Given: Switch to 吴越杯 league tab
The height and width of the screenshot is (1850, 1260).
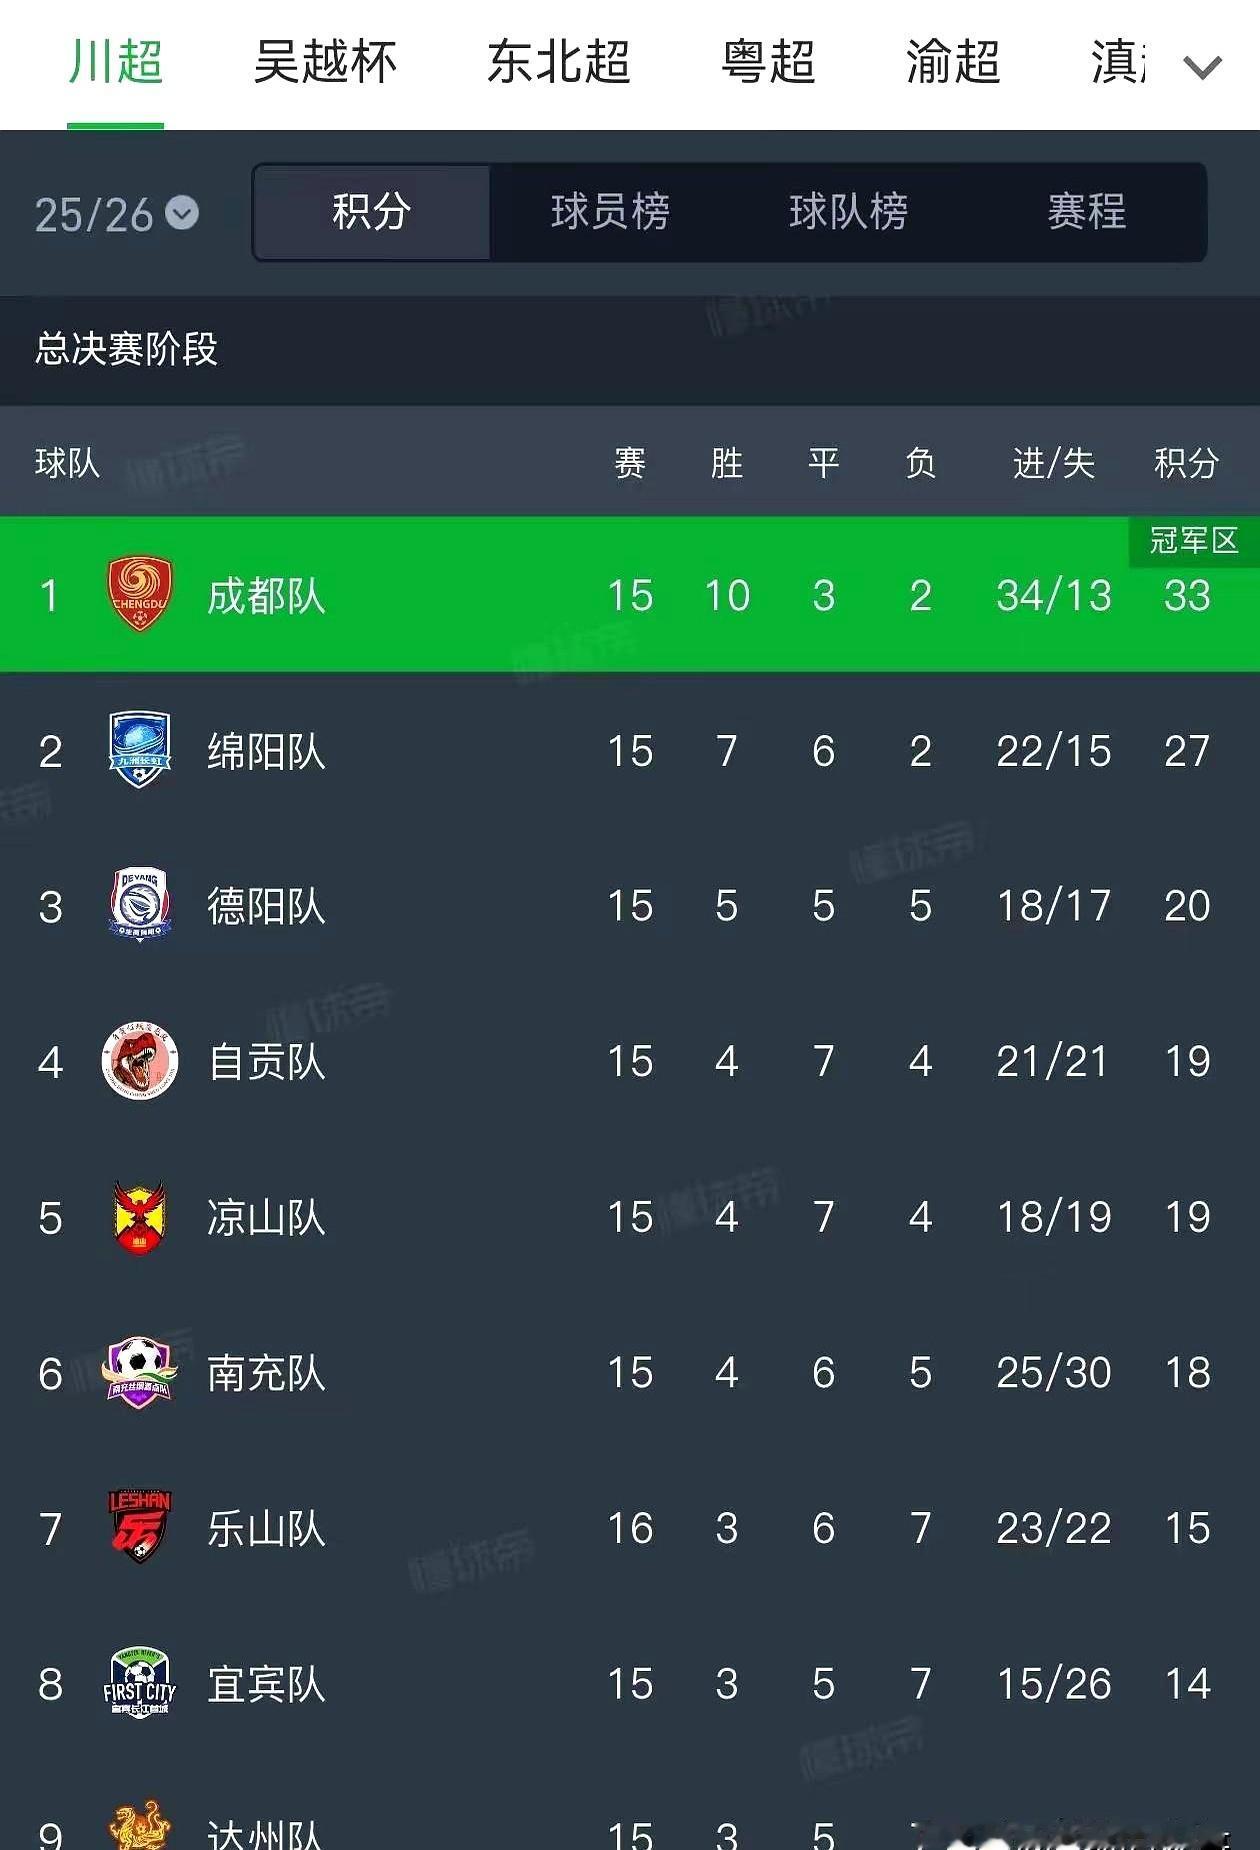Looking at the screenshot, I should pos(325,62).
